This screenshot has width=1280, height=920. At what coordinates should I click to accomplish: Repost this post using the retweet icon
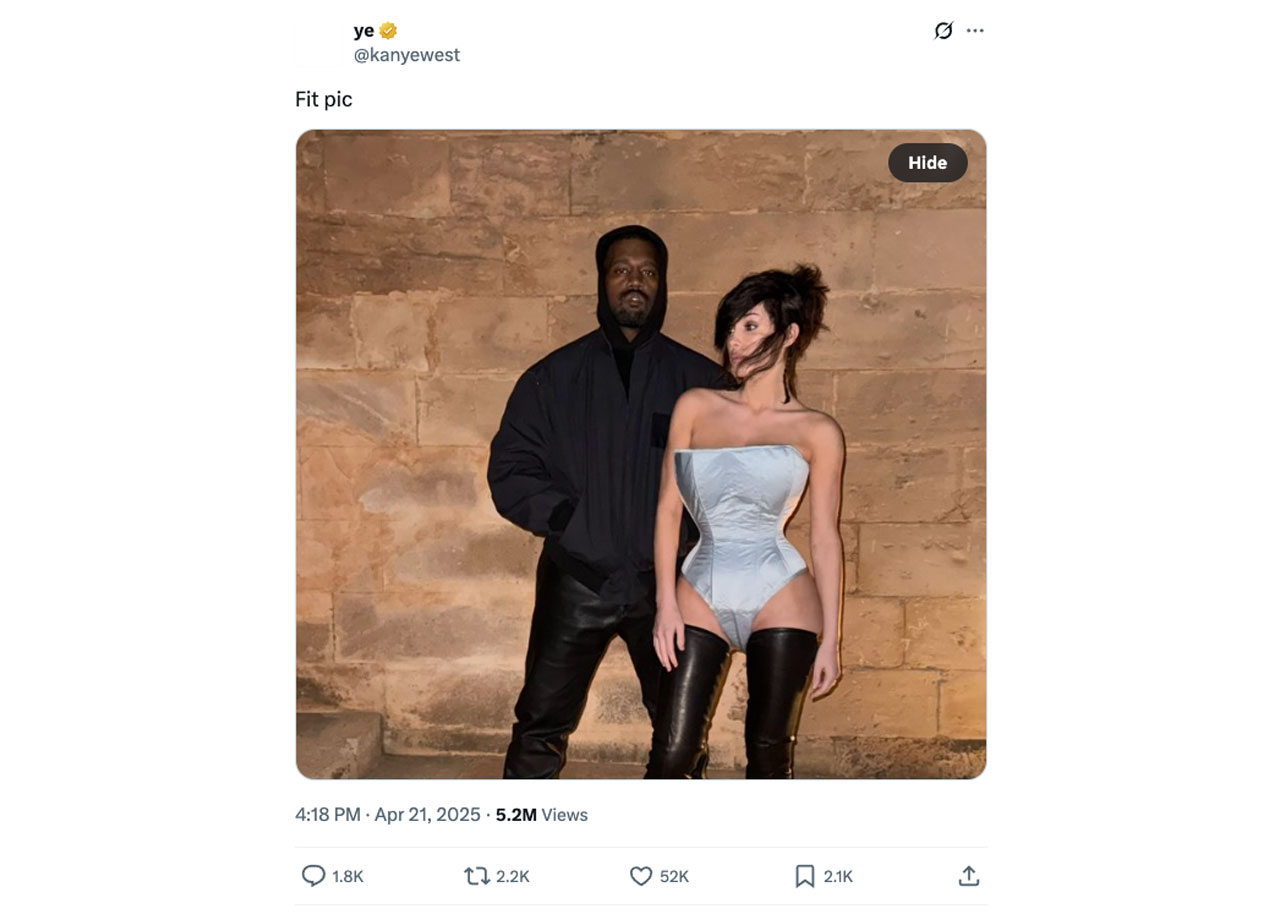(476, 876)
